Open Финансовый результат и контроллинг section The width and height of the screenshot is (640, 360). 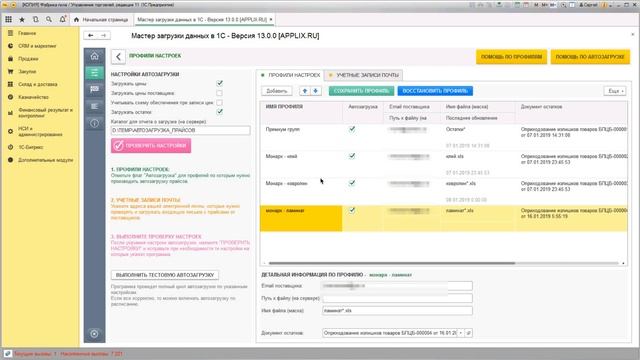pos(45,113)
